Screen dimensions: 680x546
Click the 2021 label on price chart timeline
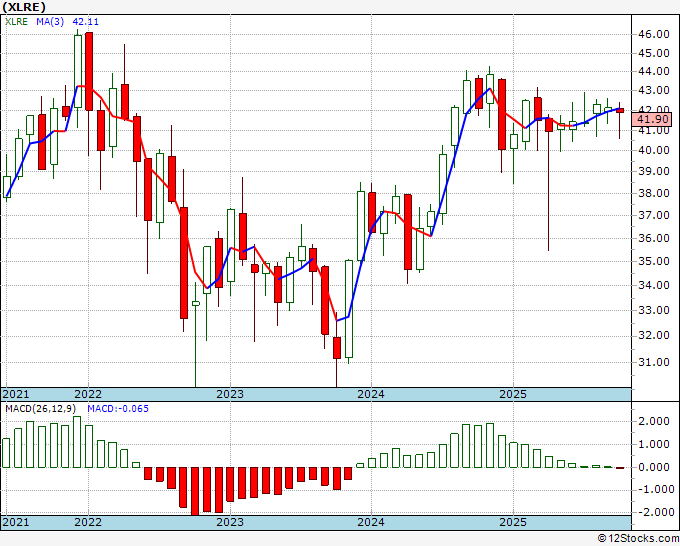[x=16, y=394]
